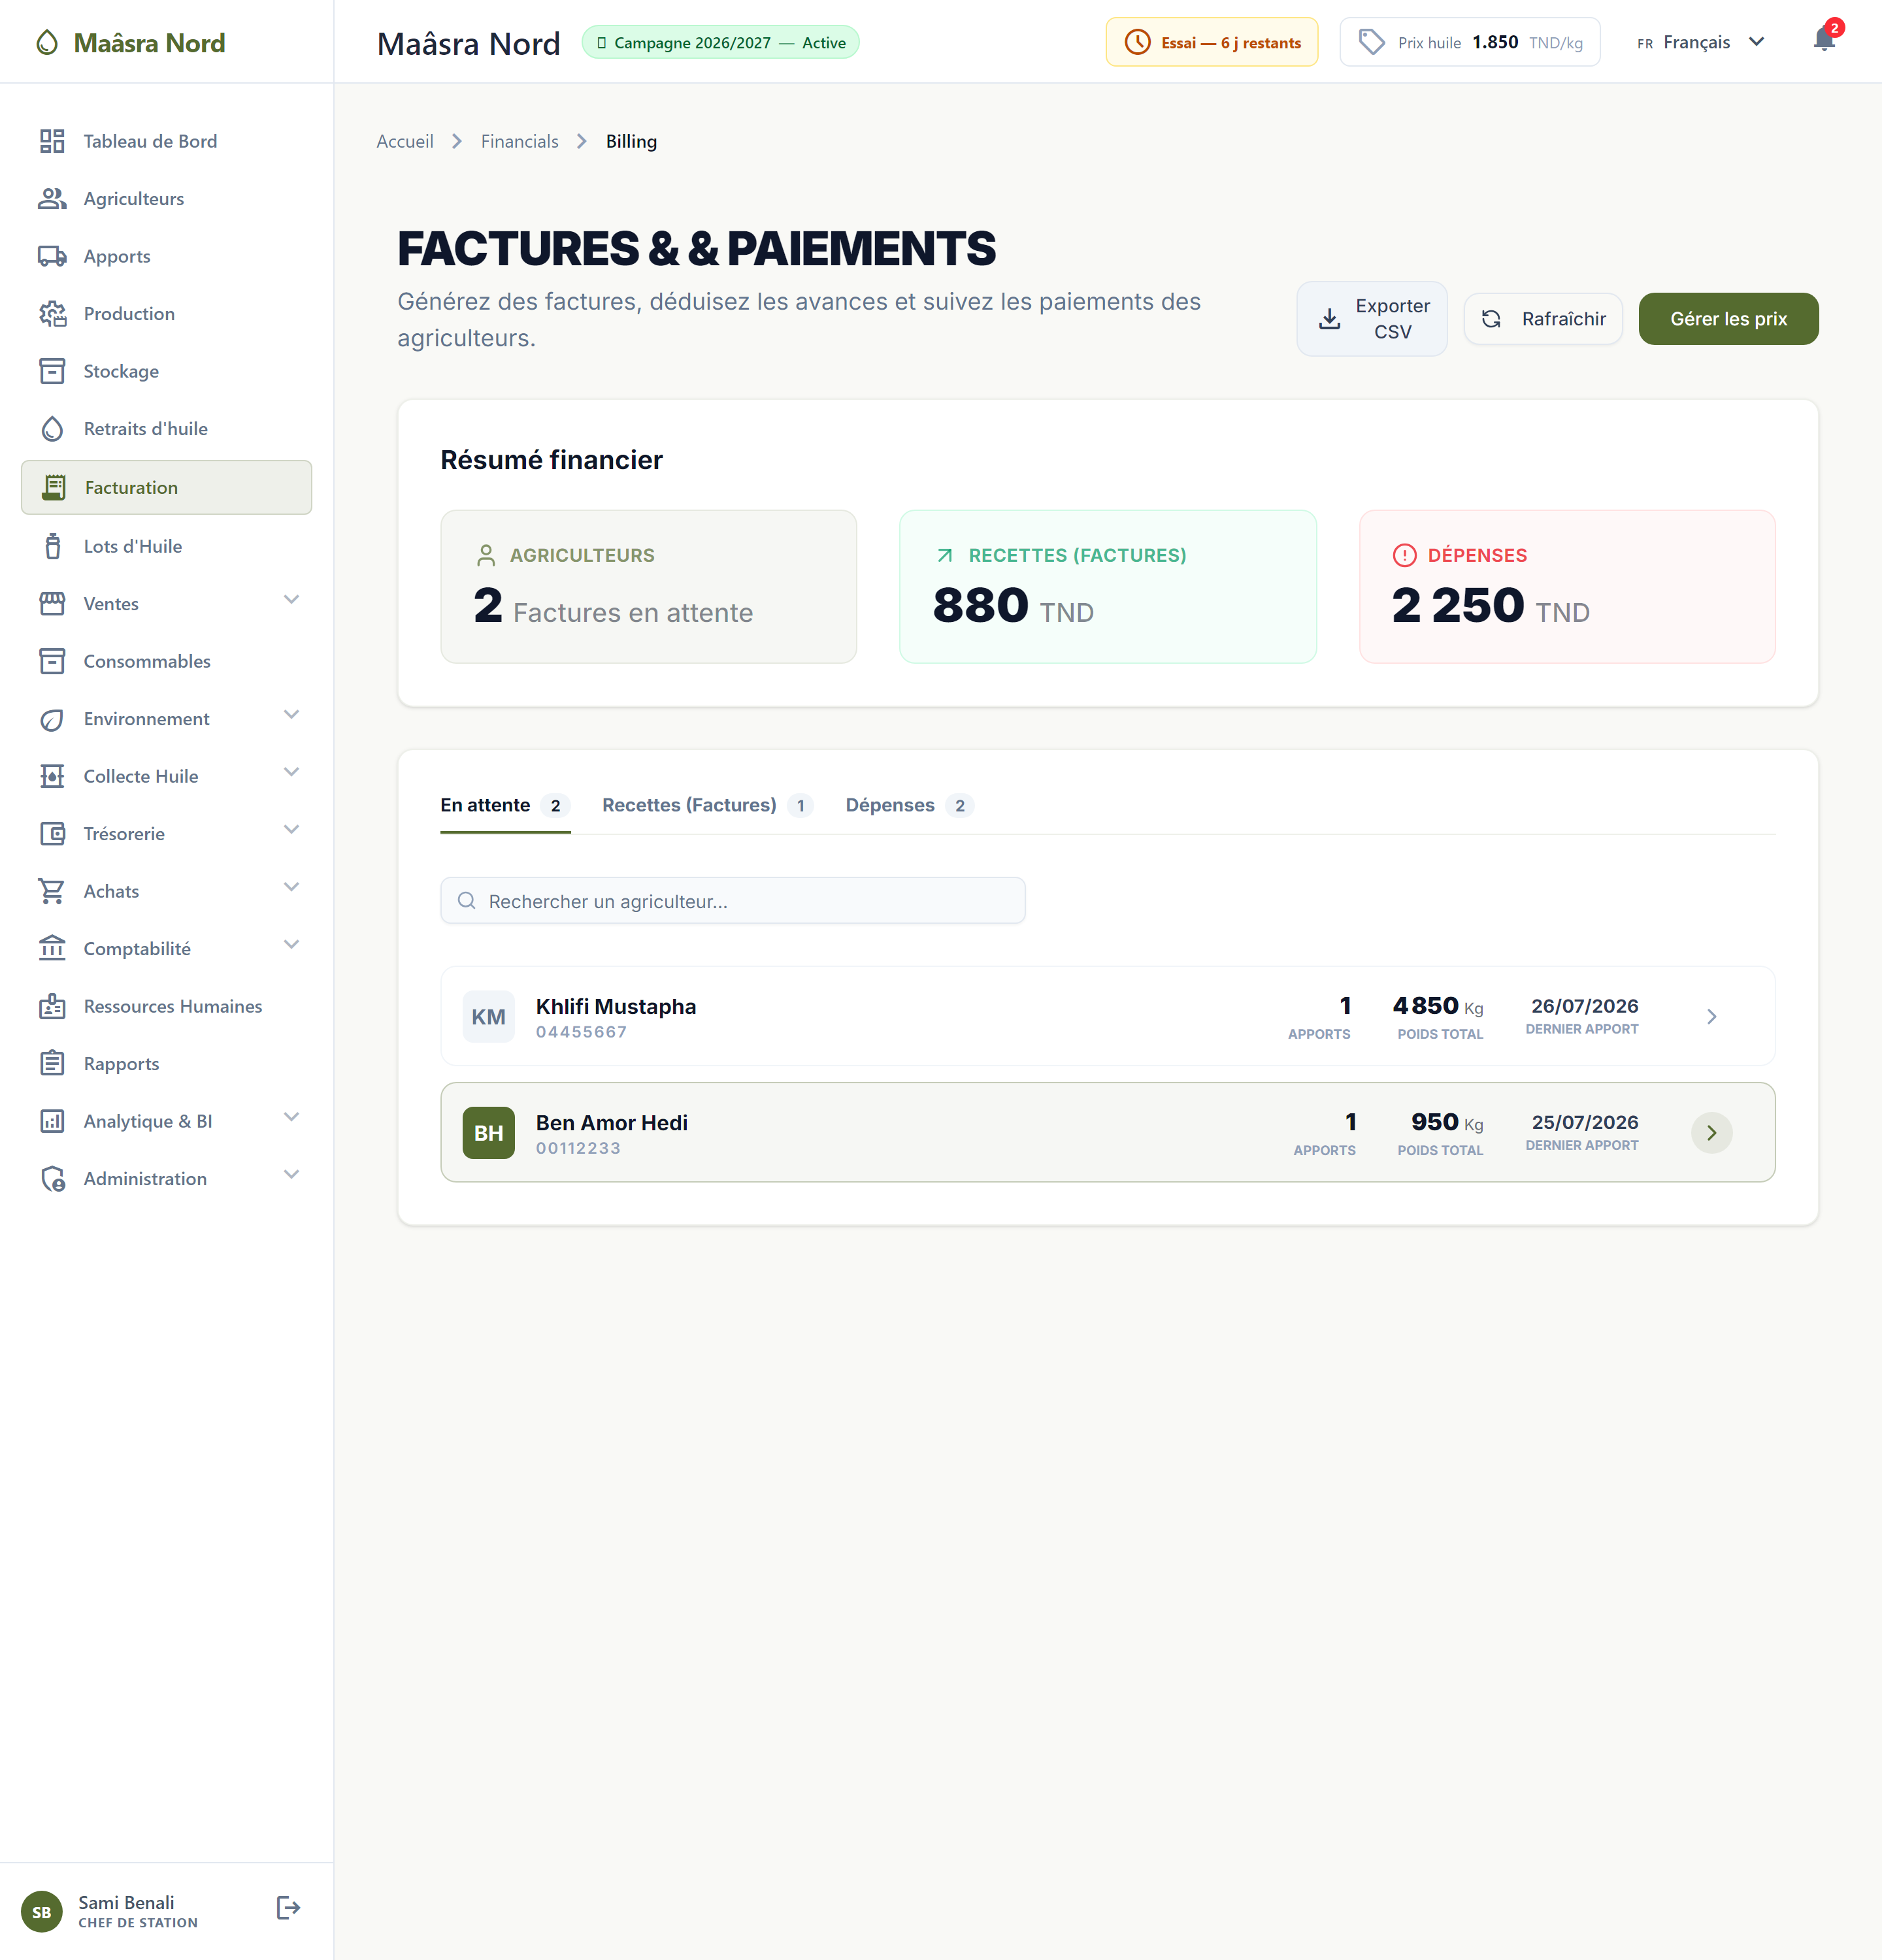This screenshot has width=1882, height=1960.
Task: Open Rapports in the sidebar
Action: pos(166,1063)
